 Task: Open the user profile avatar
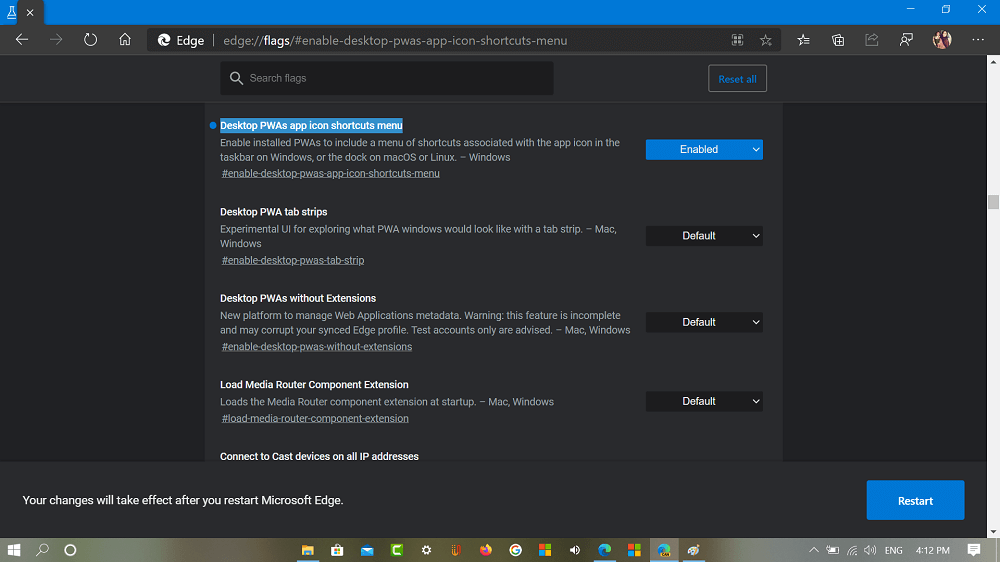coord(942,40)
